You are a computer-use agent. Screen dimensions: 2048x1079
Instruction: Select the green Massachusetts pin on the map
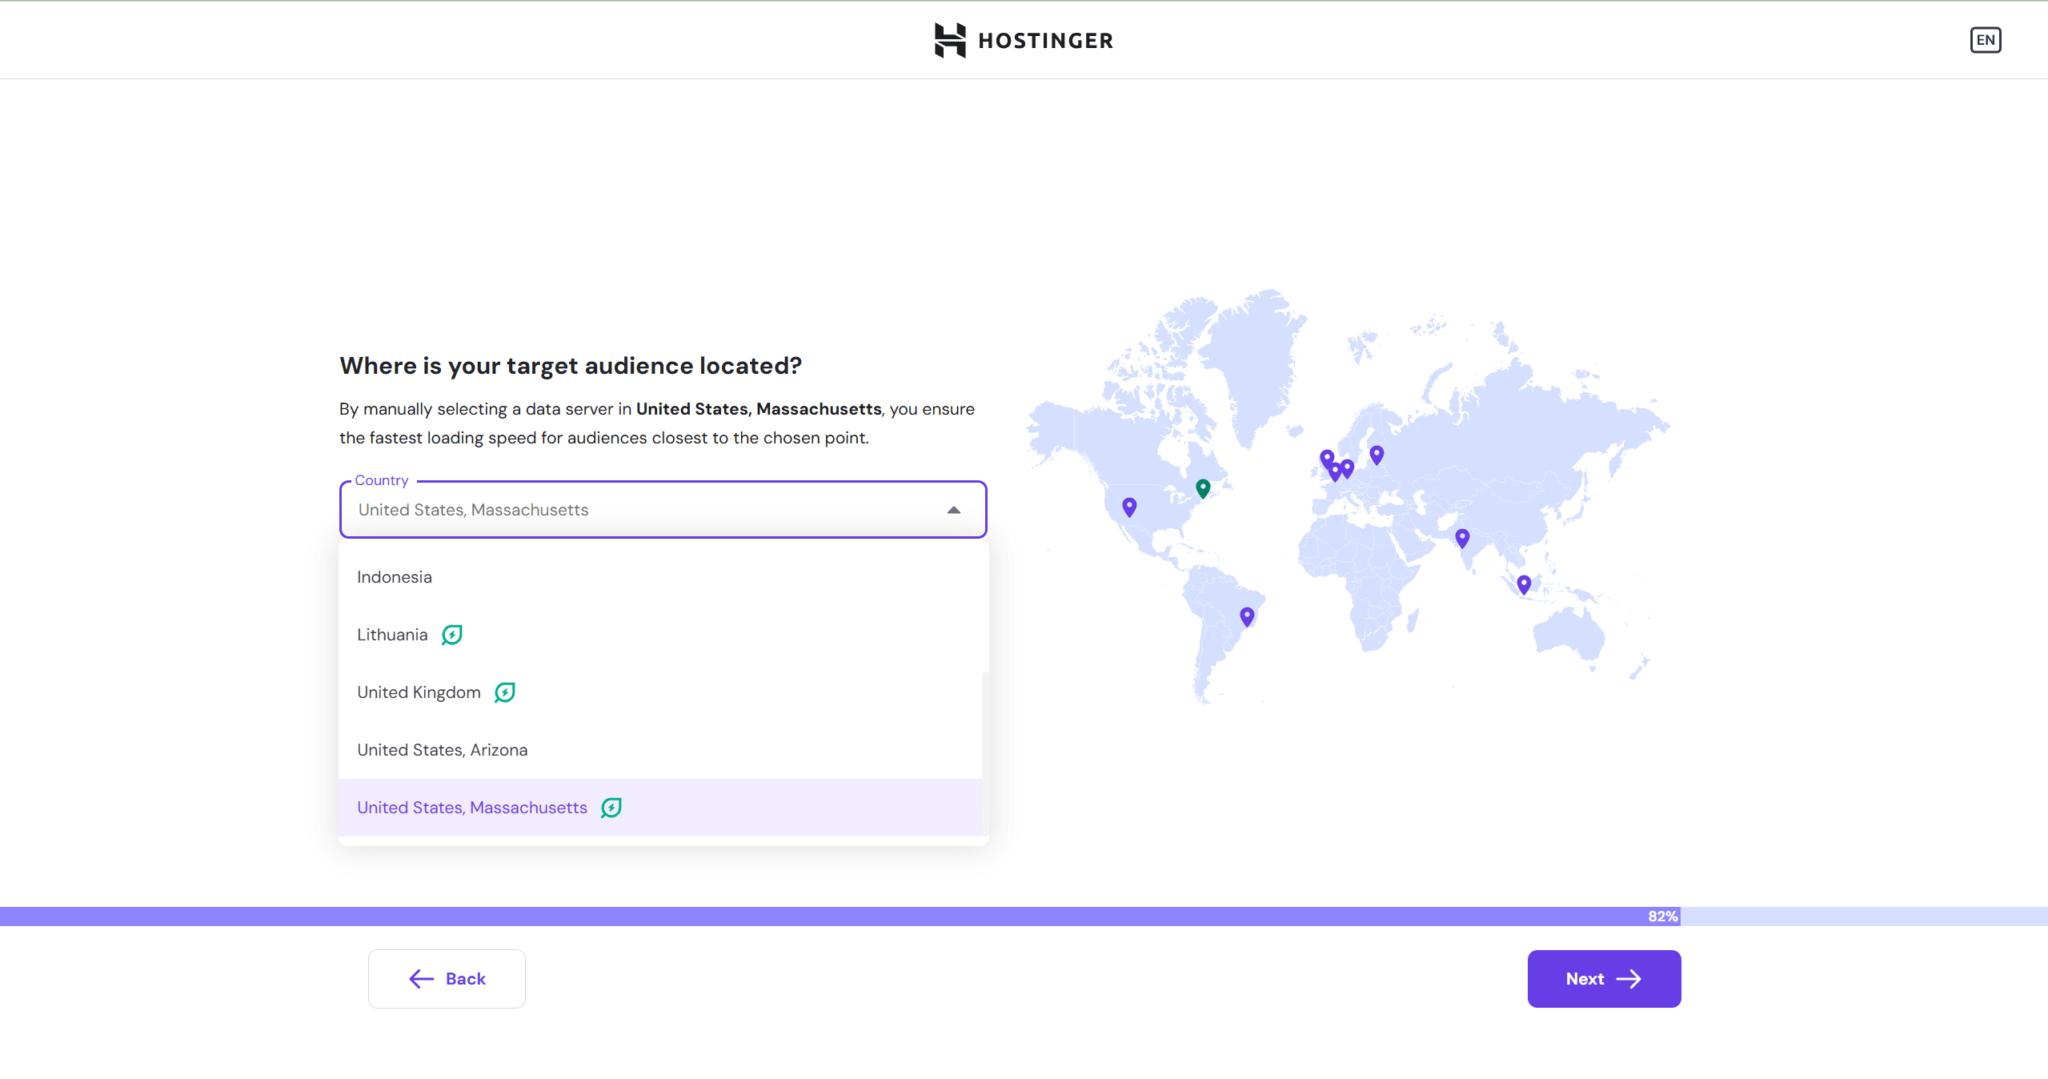[x=1203, y=488]
